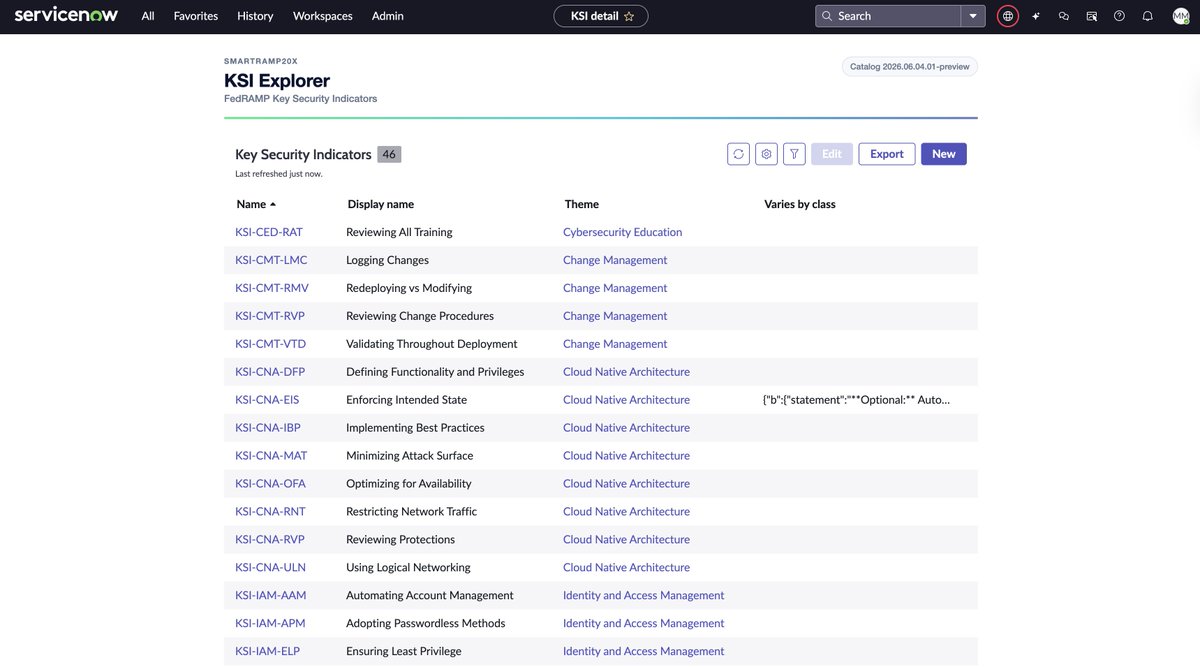Open the KSI-IAM-APM record link
Image resolution: width=1200 pixels, height=667 pixels.
[x=270, y=624]
